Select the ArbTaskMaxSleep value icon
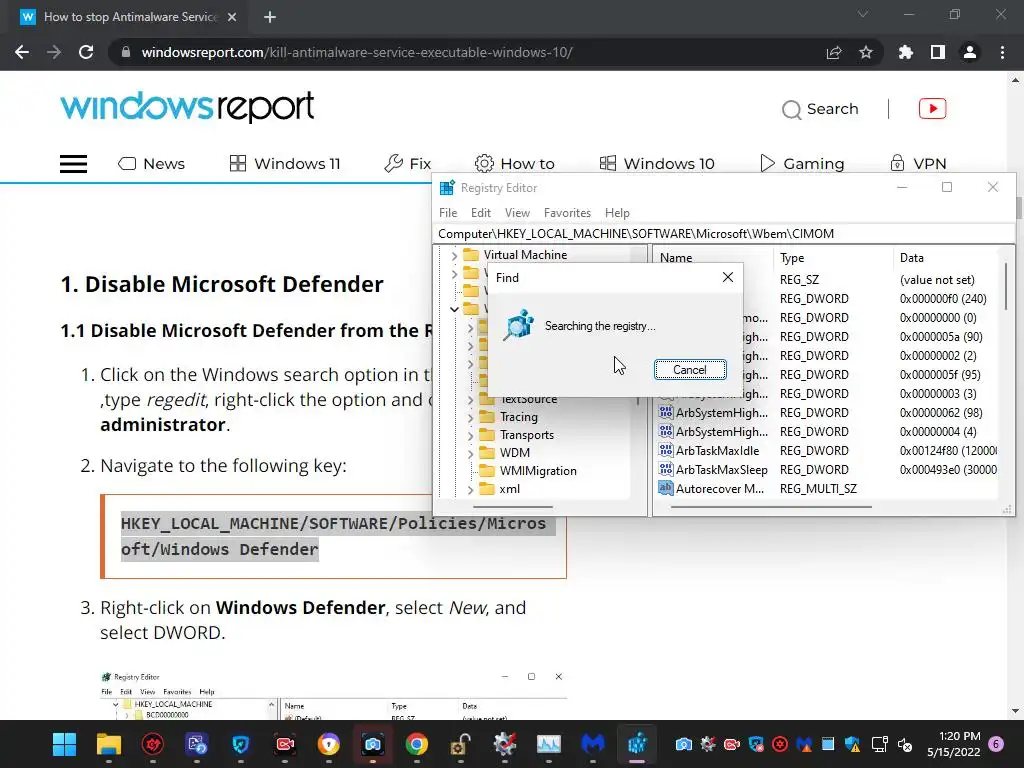The image size is (1024, 768). coord(665,469)
